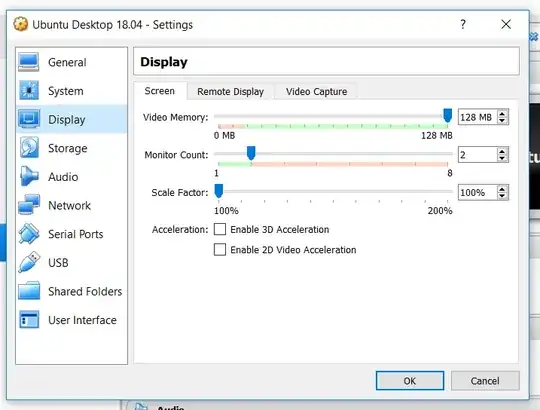This screenshot has width=540, height=410.
Task: Select the Serial Ports connector icon
Action: click(29, 234)
